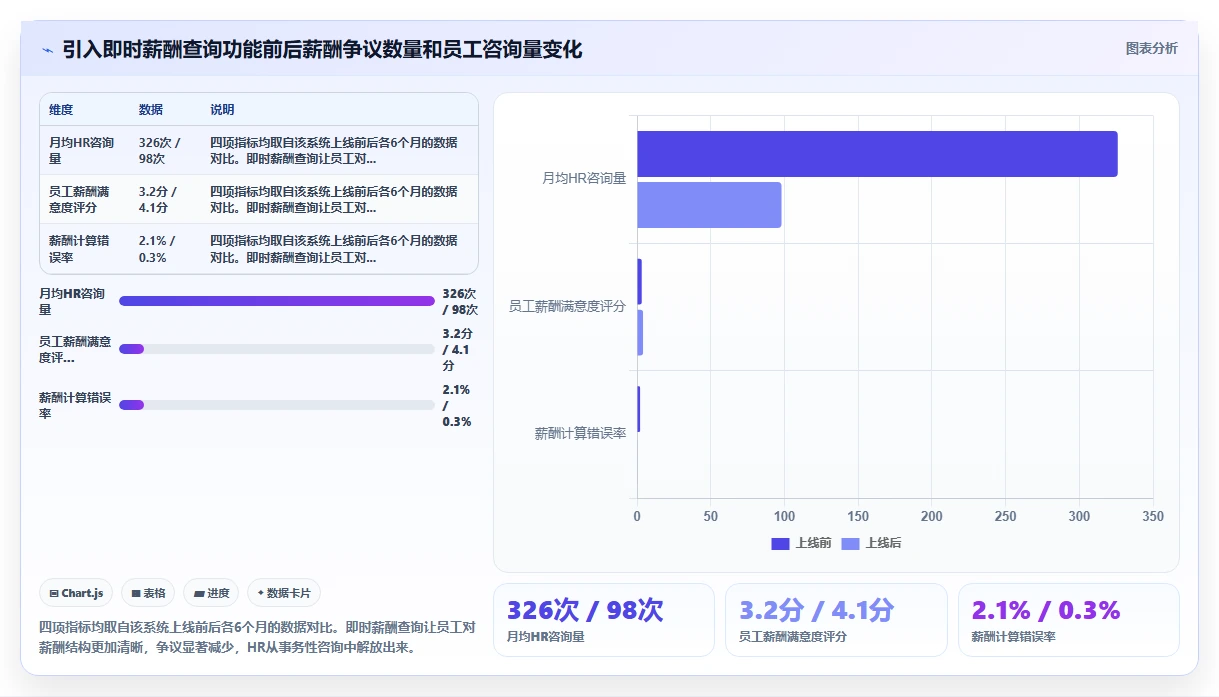Select the 数据卡片 tag chip
The width and height of the screenshot is (1219, 697).
click(284, 593)
